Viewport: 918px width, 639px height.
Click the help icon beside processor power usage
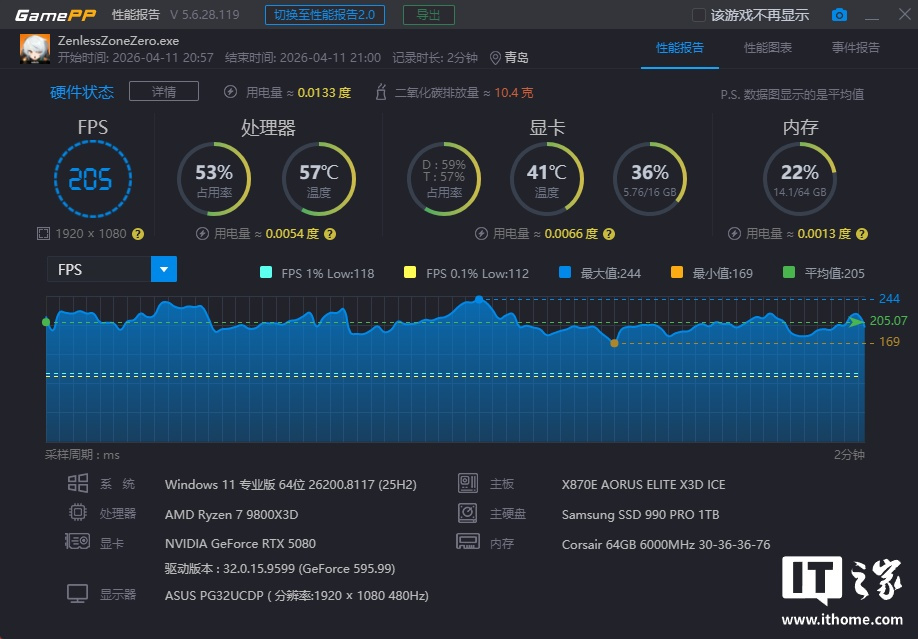pyautogui.click(x=330, y=233)
